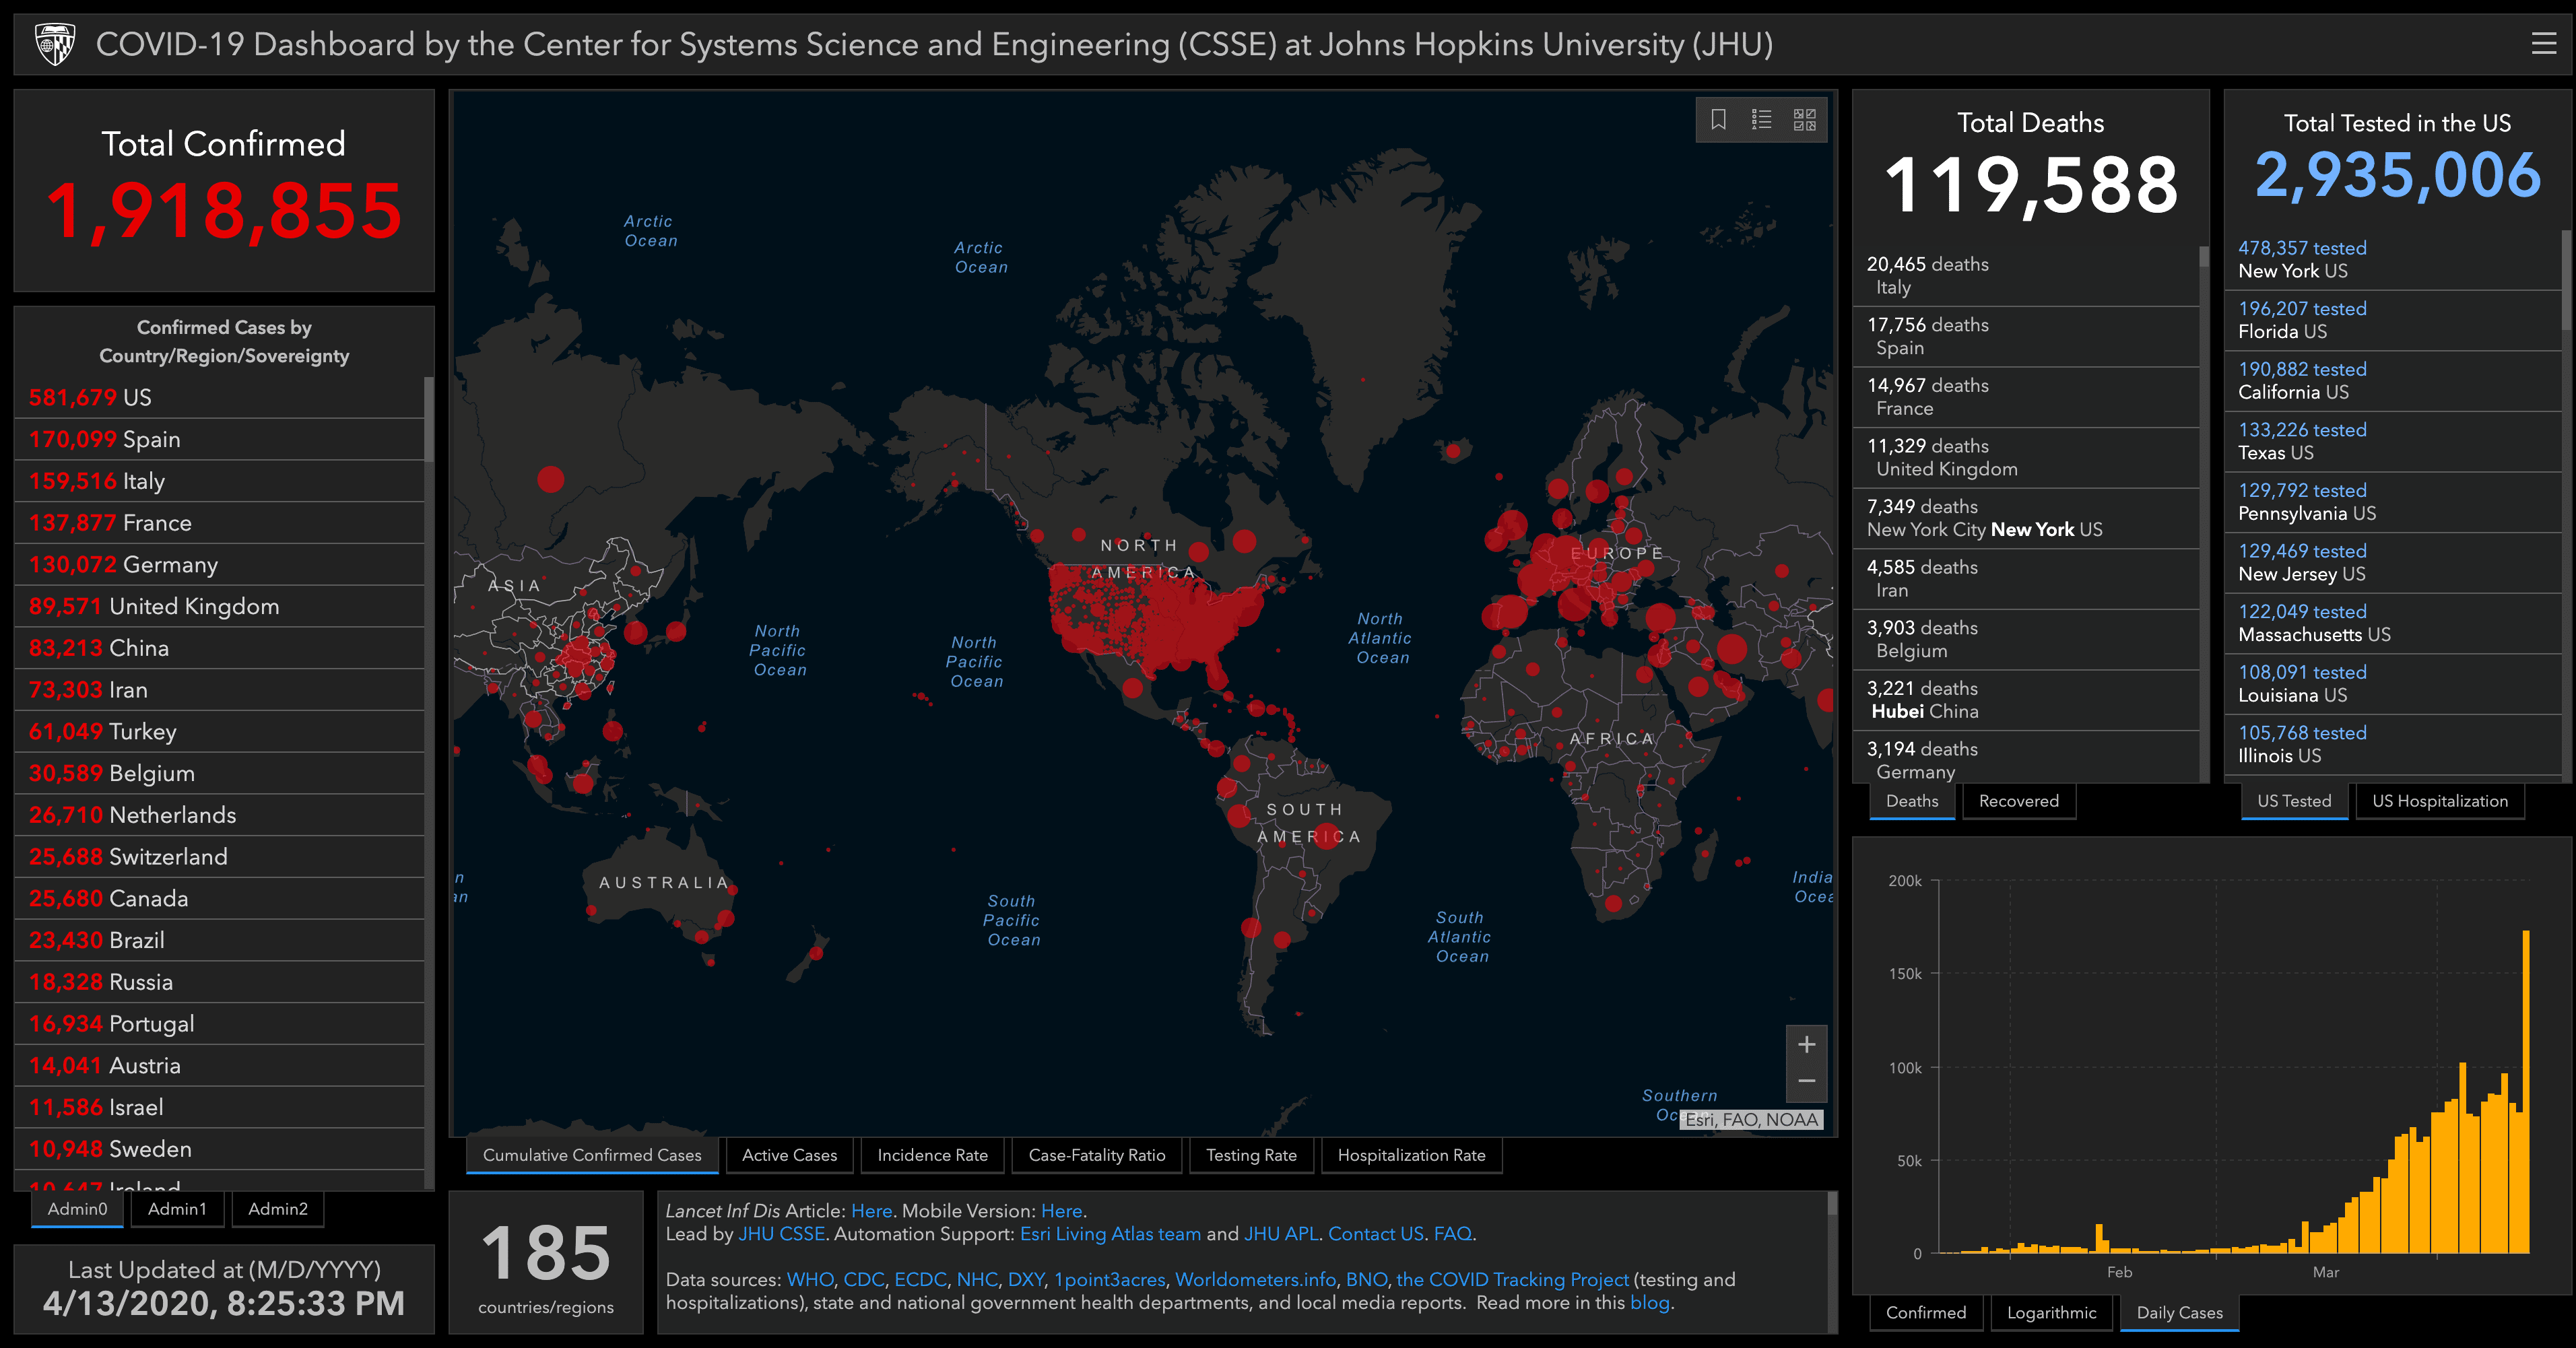Open the COVID Tracking Project link

tap(1512, 1280)
